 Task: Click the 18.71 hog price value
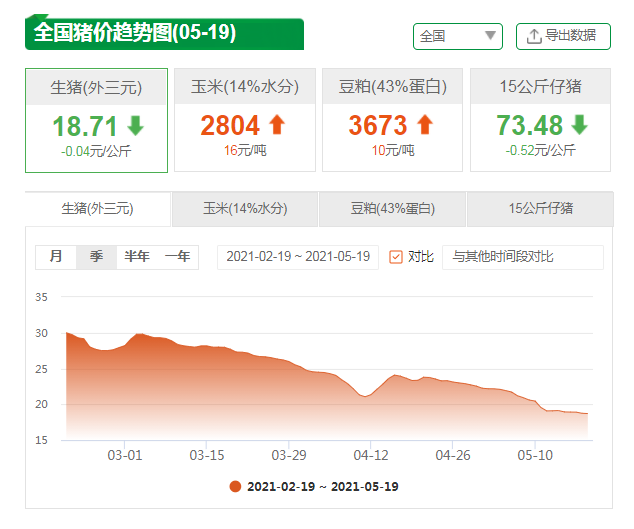coord(85,126)
